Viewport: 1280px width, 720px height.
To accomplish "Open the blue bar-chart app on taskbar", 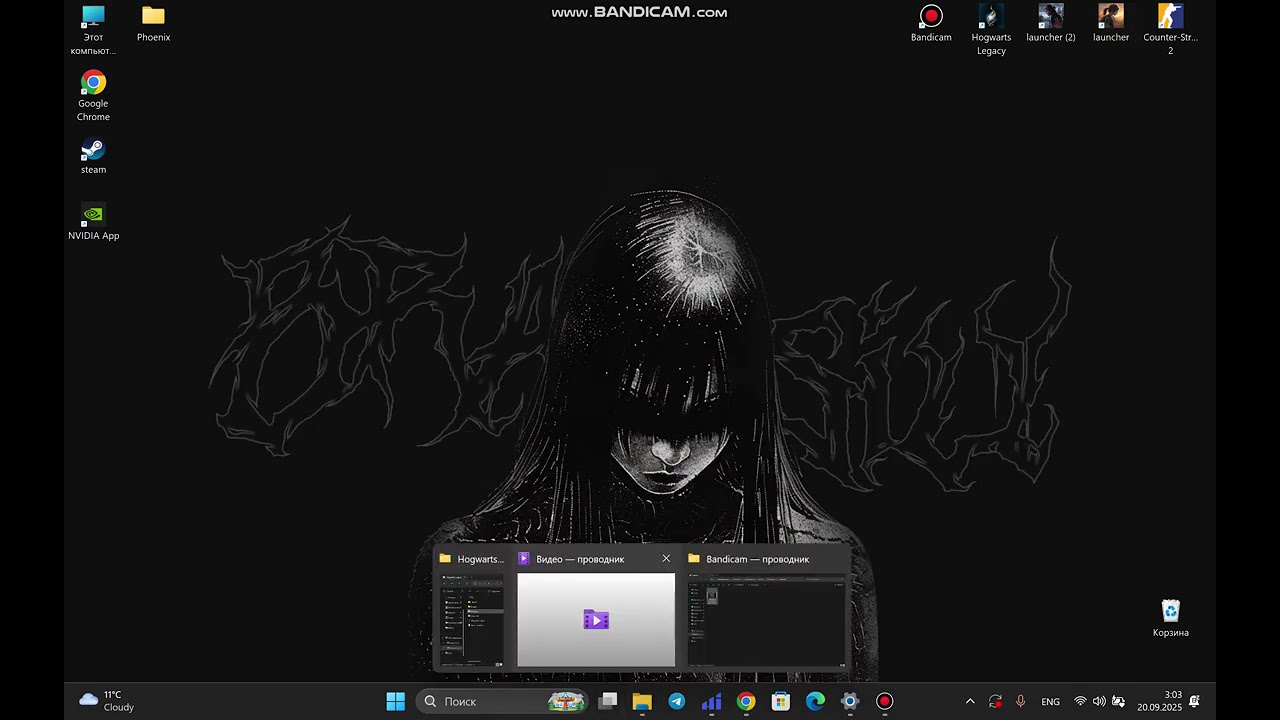I will tap(711, 701).
